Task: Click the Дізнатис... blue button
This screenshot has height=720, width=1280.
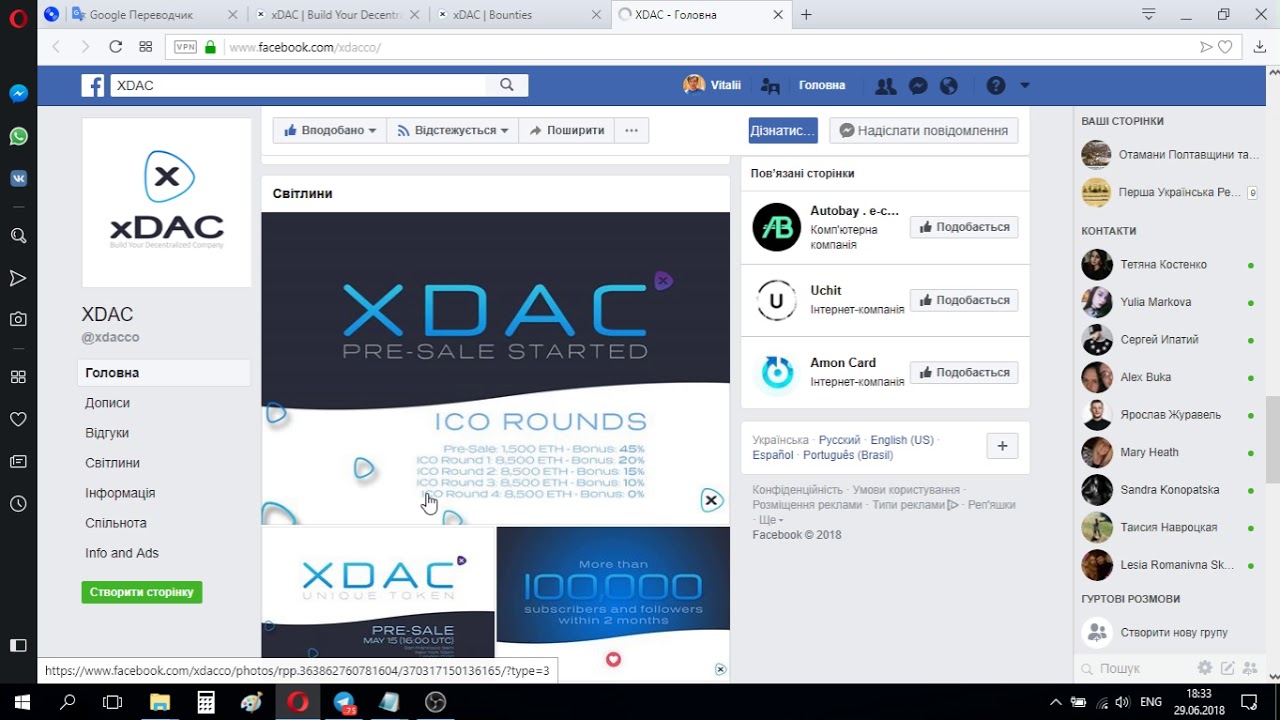Action: point(783,130)
